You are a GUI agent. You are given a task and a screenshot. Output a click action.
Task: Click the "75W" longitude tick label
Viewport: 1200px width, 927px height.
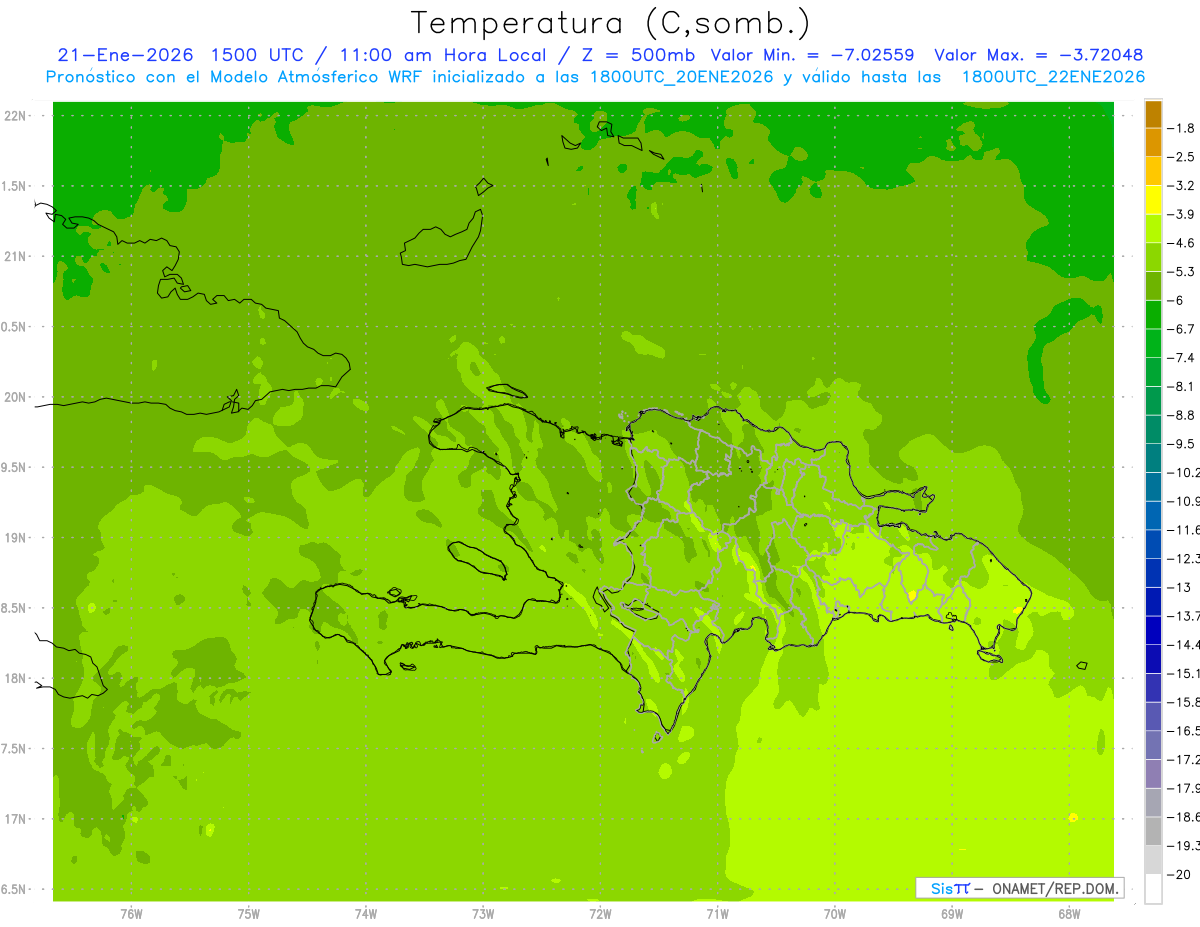(x=249, y=913)
